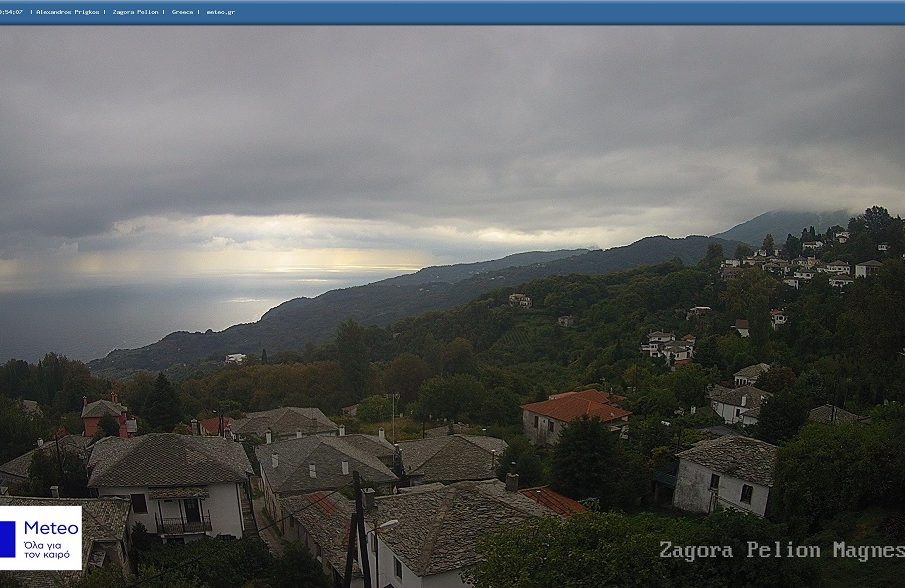The image size is (905, 588).
Task: Click the small orange roof near bottom center
Action: point(553,500)
